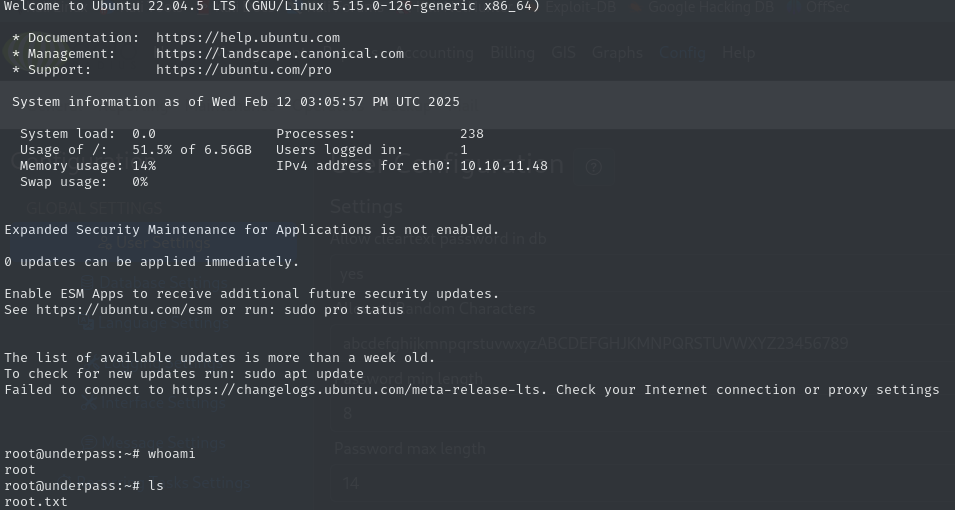955x510 pixels.
Task: Select the Config menu item
Action: pyautogui.click(x=682, y=52)
